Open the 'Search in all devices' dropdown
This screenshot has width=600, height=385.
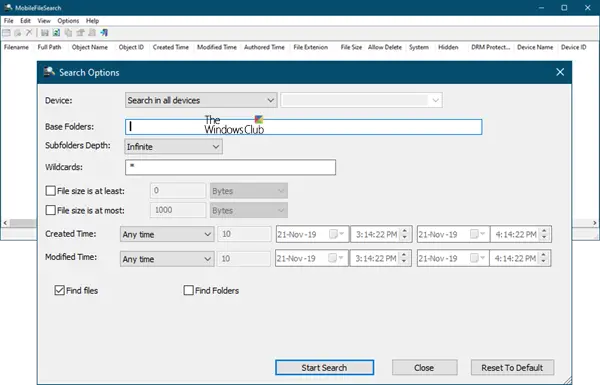coord(201,100)
